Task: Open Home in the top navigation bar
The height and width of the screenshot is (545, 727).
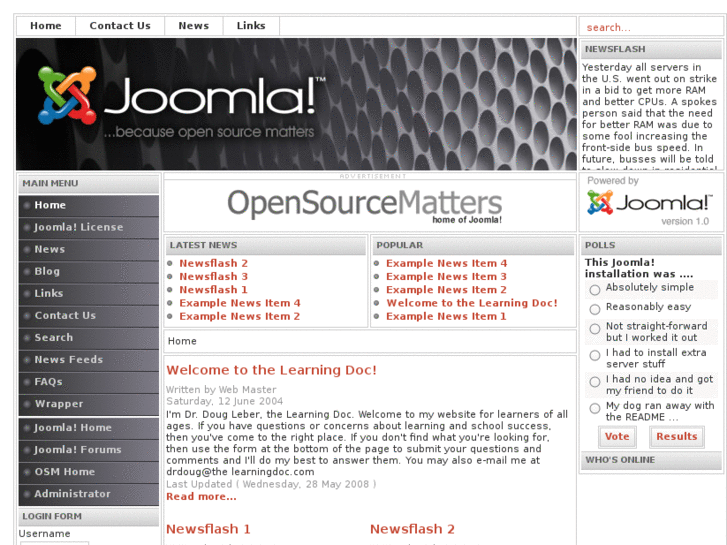Action: pos(46,26)
